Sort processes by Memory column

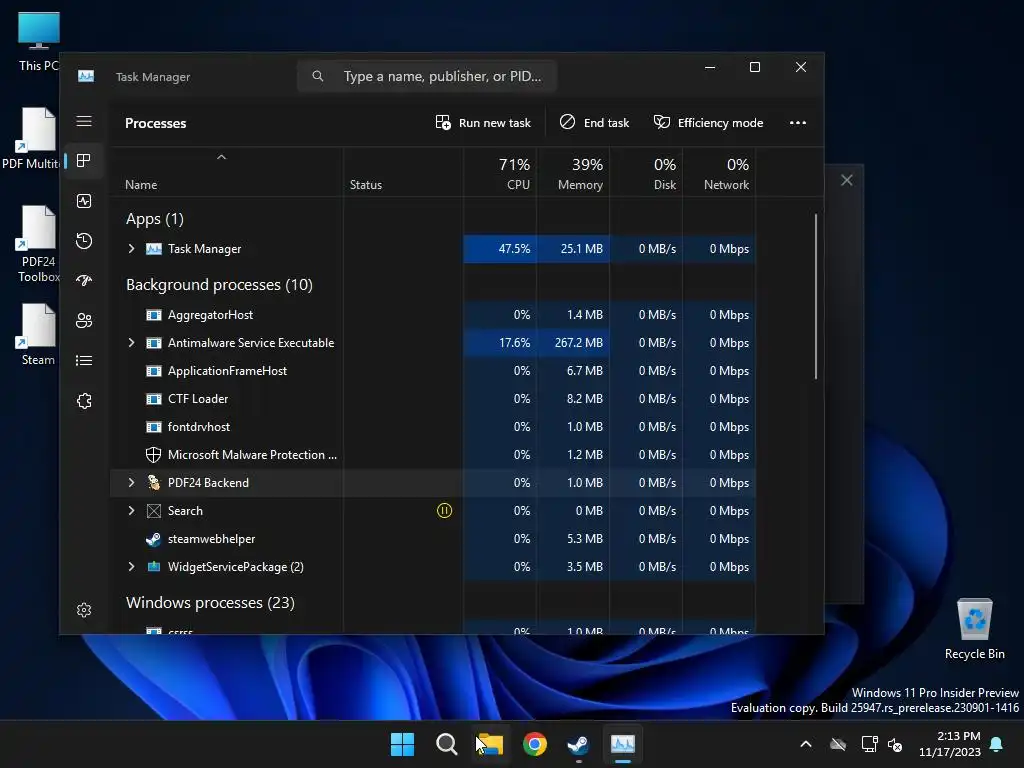coord(573,173)
